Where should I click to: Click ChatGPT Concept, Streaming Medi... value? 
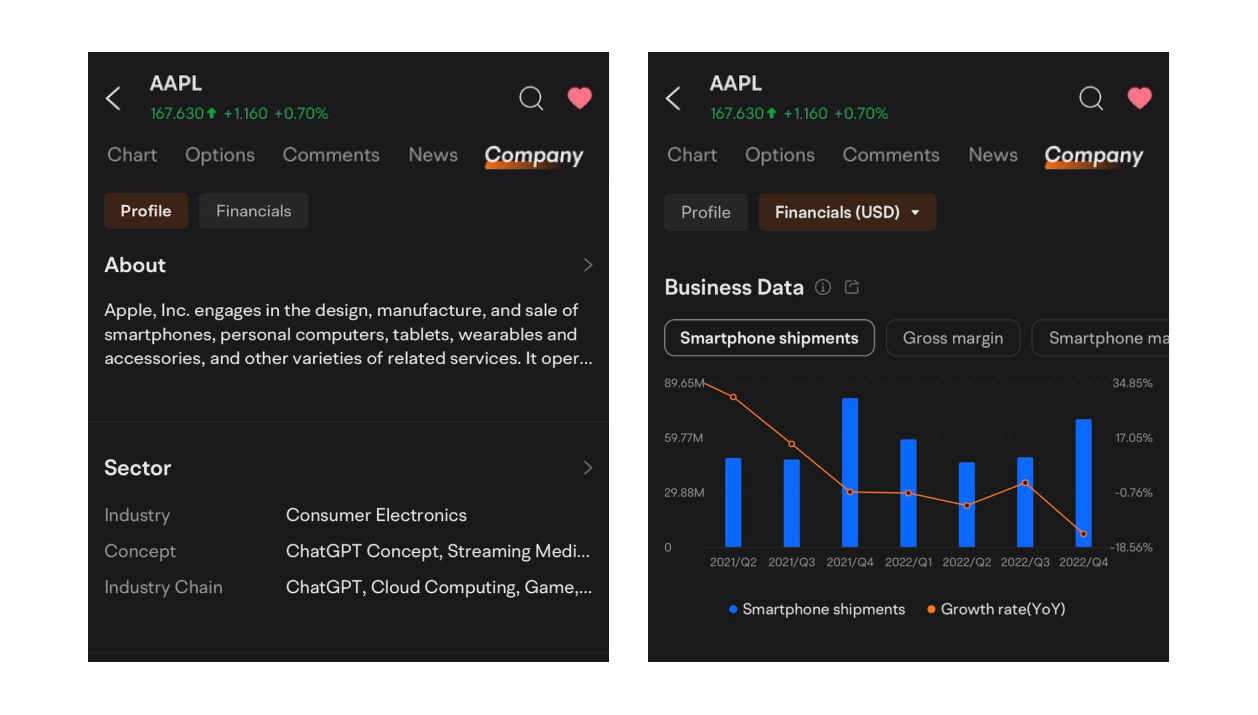click(438, 551)
